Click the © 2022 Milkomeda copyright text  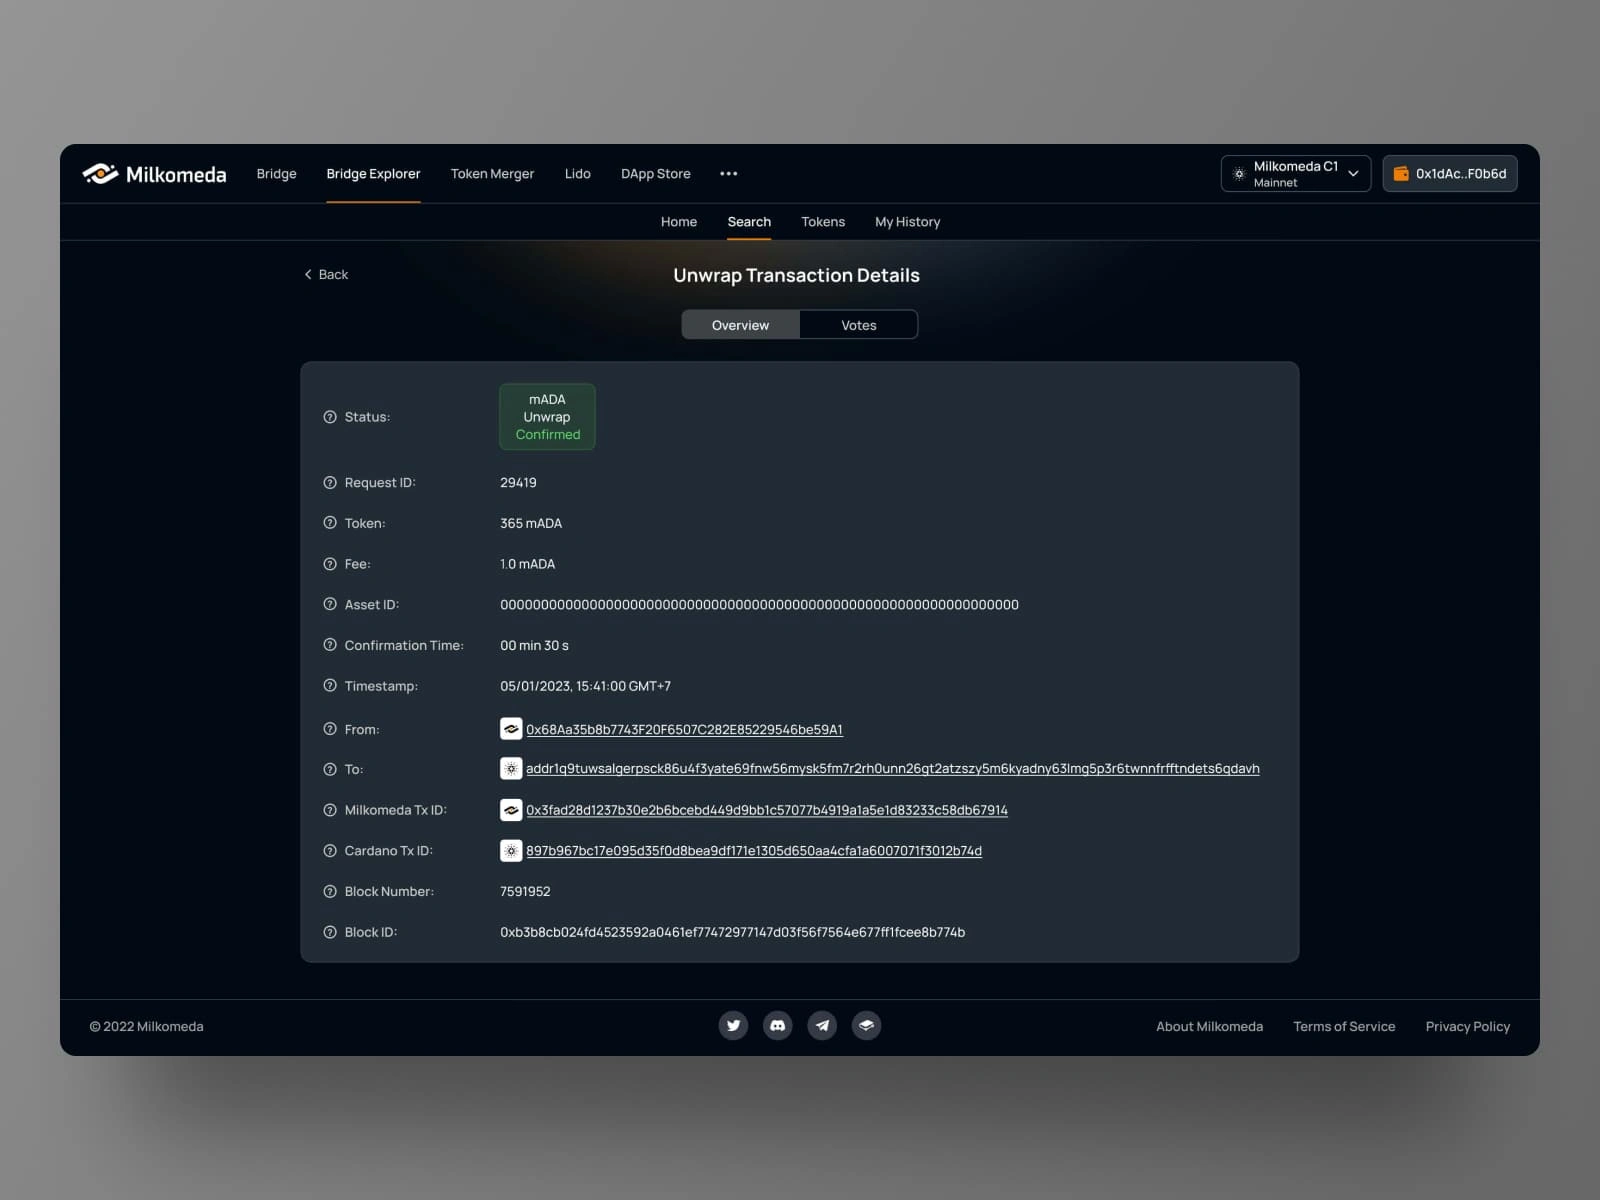click(x=146, y=1027)
